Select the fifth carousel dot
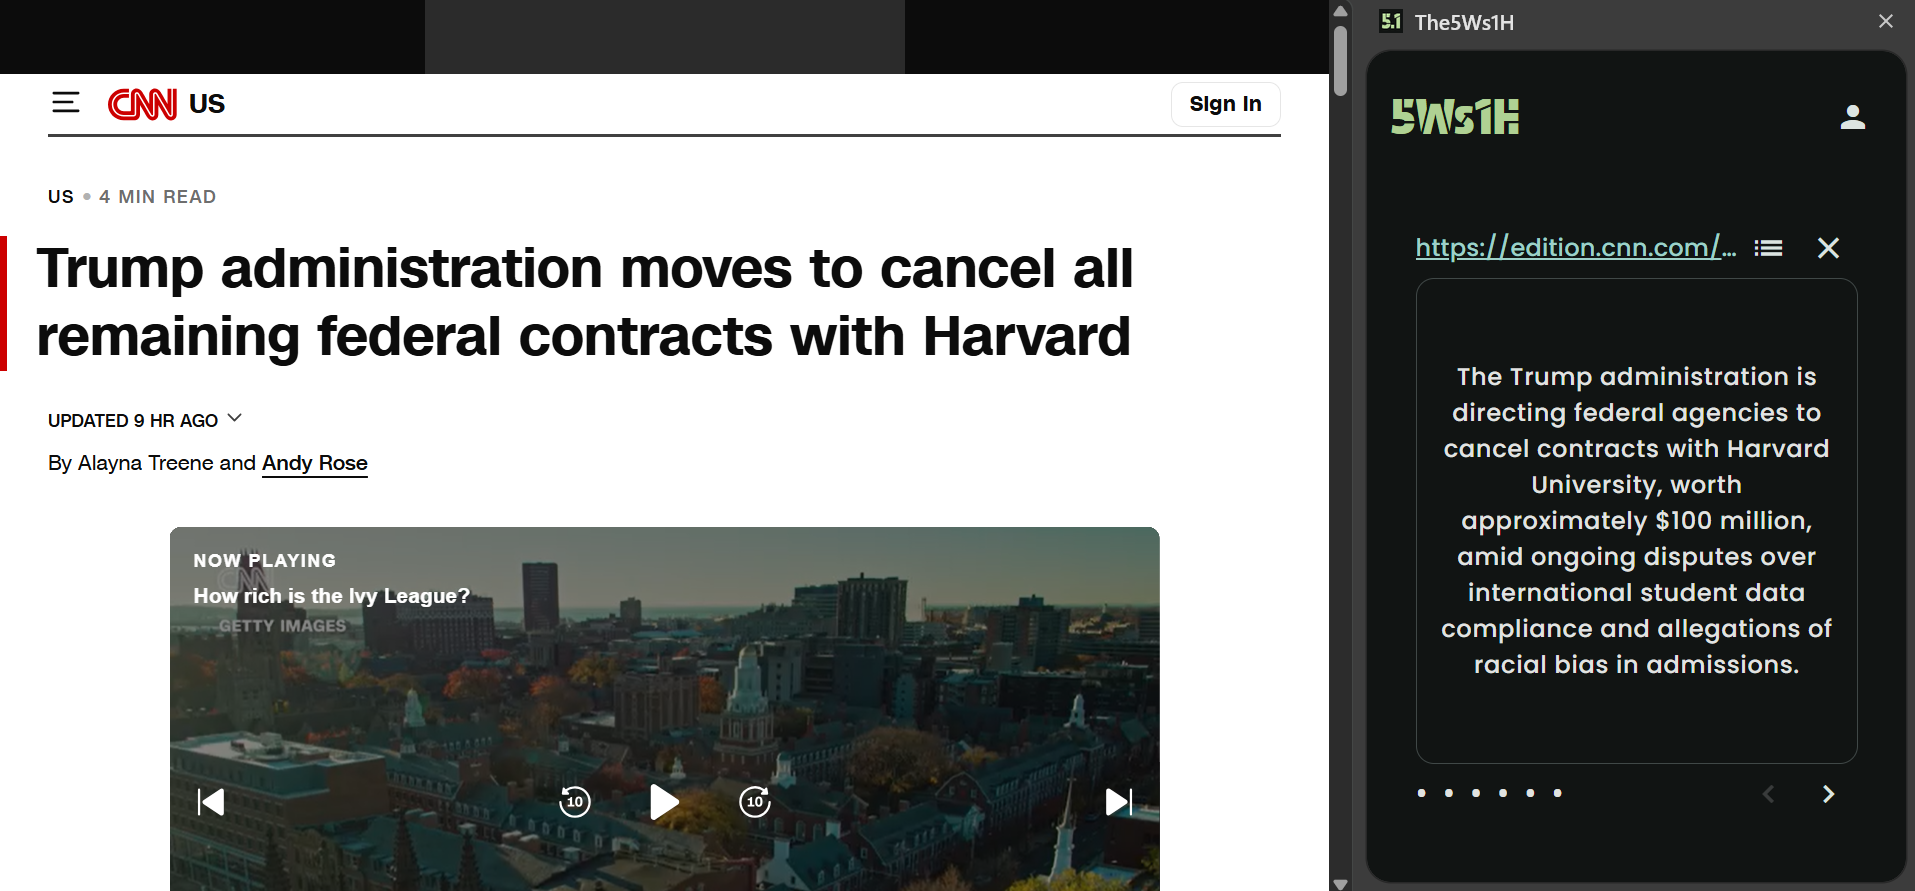Image resolution: width=1915 pixels, height=891 pixels. (x=1530, y=793)
